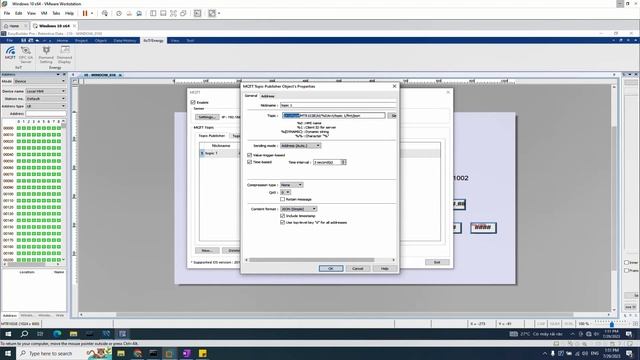Click the Topic input field
Viewport: 640px width, 360px height.
[333, 116]
